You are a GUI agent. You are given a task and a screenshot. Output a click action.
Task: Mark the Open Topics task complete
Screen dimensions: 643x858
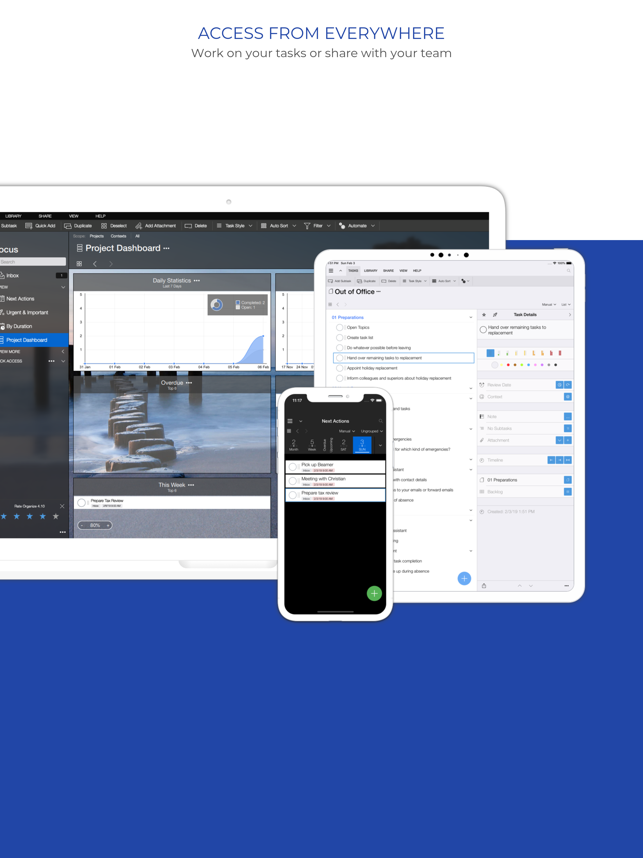pyautogui.click(x=340, y=327)
